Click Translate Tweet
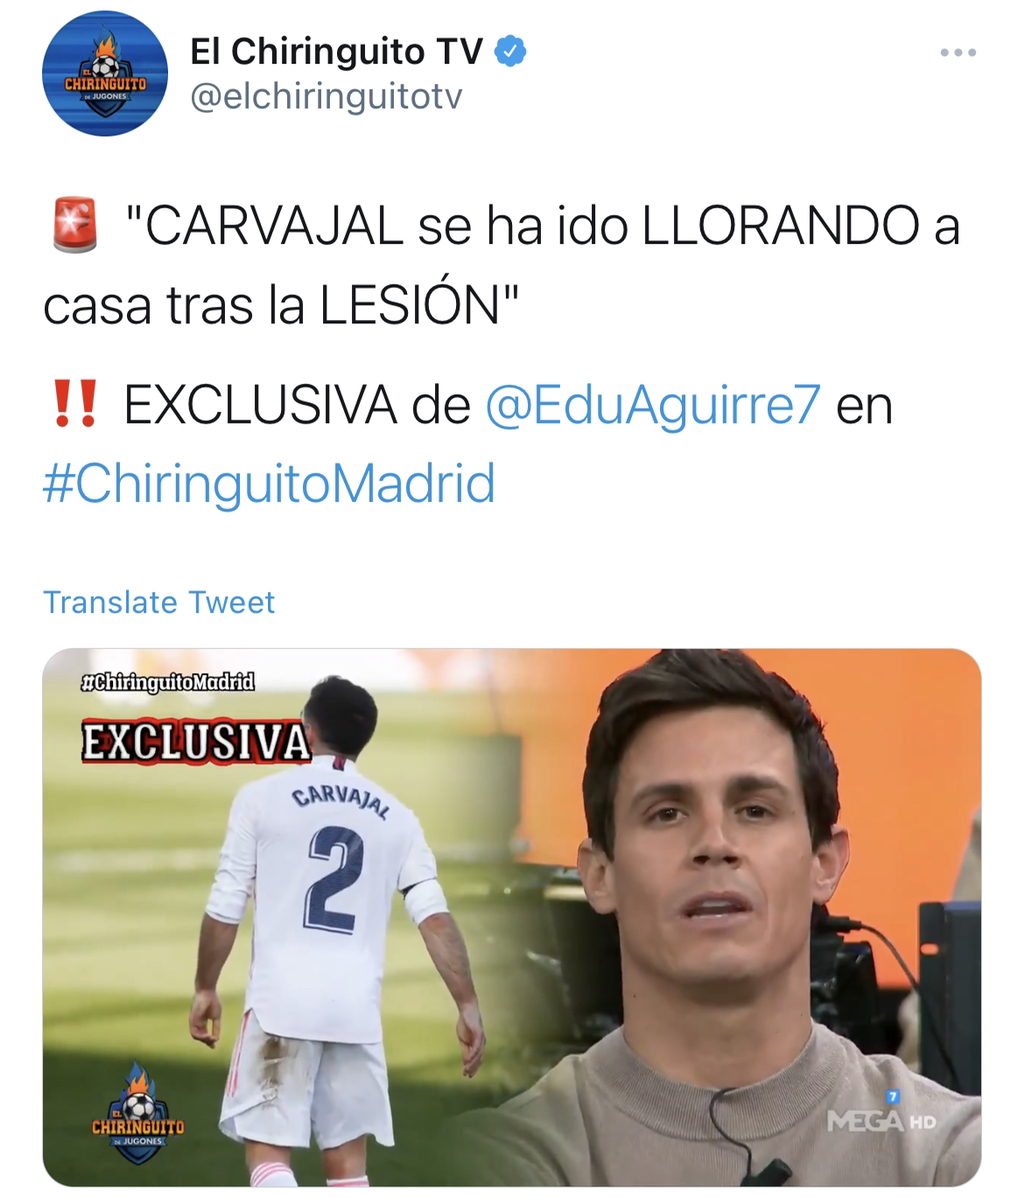The height and width of the screenshot is (1198, 1024). point(159,602)
